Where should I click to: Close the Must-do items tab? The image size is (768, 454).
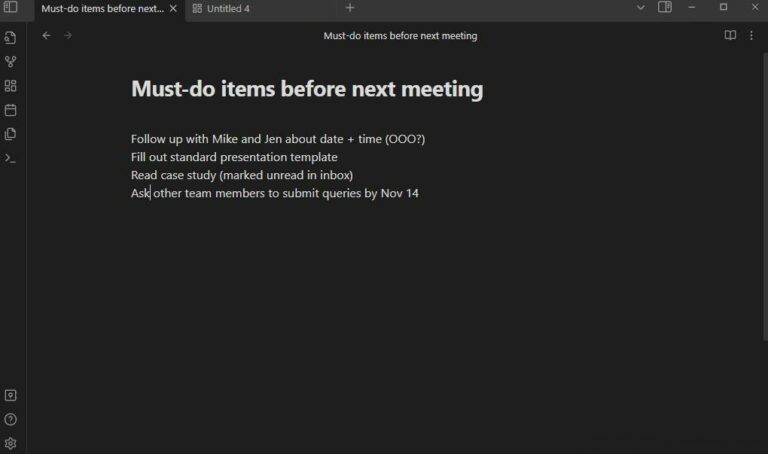[173, 8]
